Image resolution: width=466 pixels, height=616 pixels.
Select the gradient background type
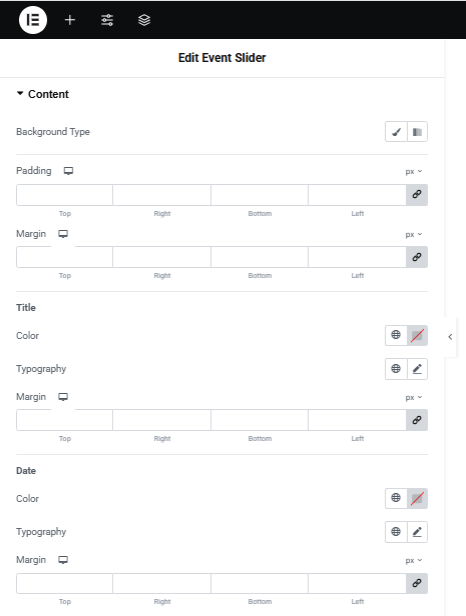[417, 132]
